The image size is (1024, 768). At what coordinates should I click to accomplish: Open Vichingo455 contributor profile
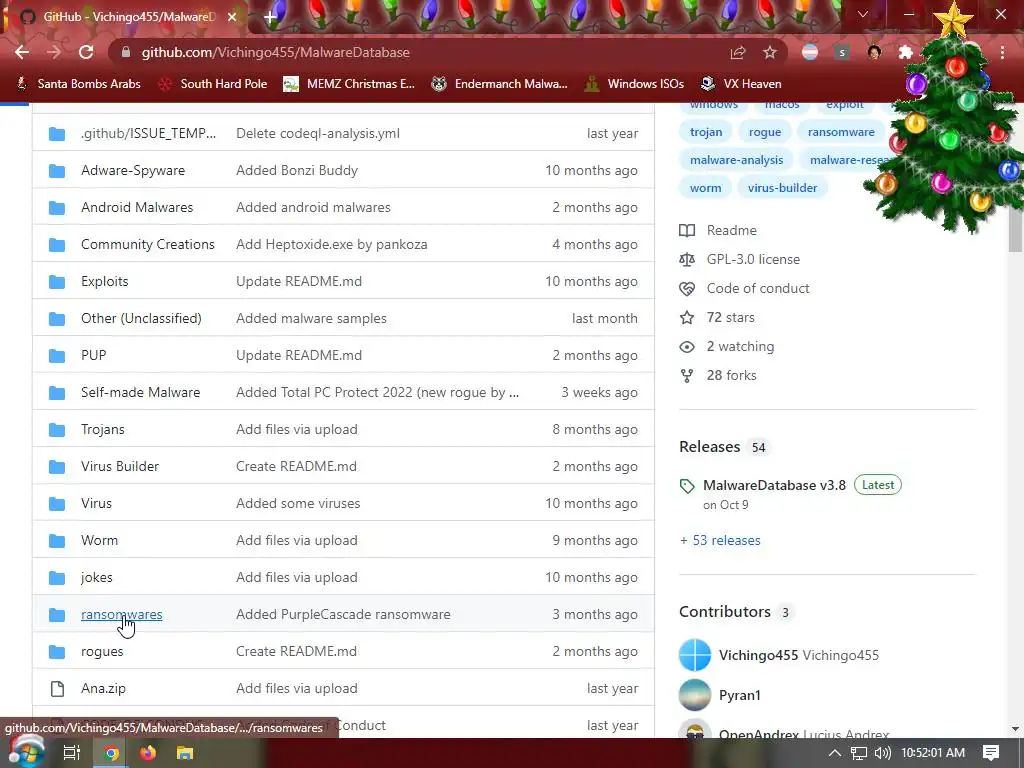point(758,655)
